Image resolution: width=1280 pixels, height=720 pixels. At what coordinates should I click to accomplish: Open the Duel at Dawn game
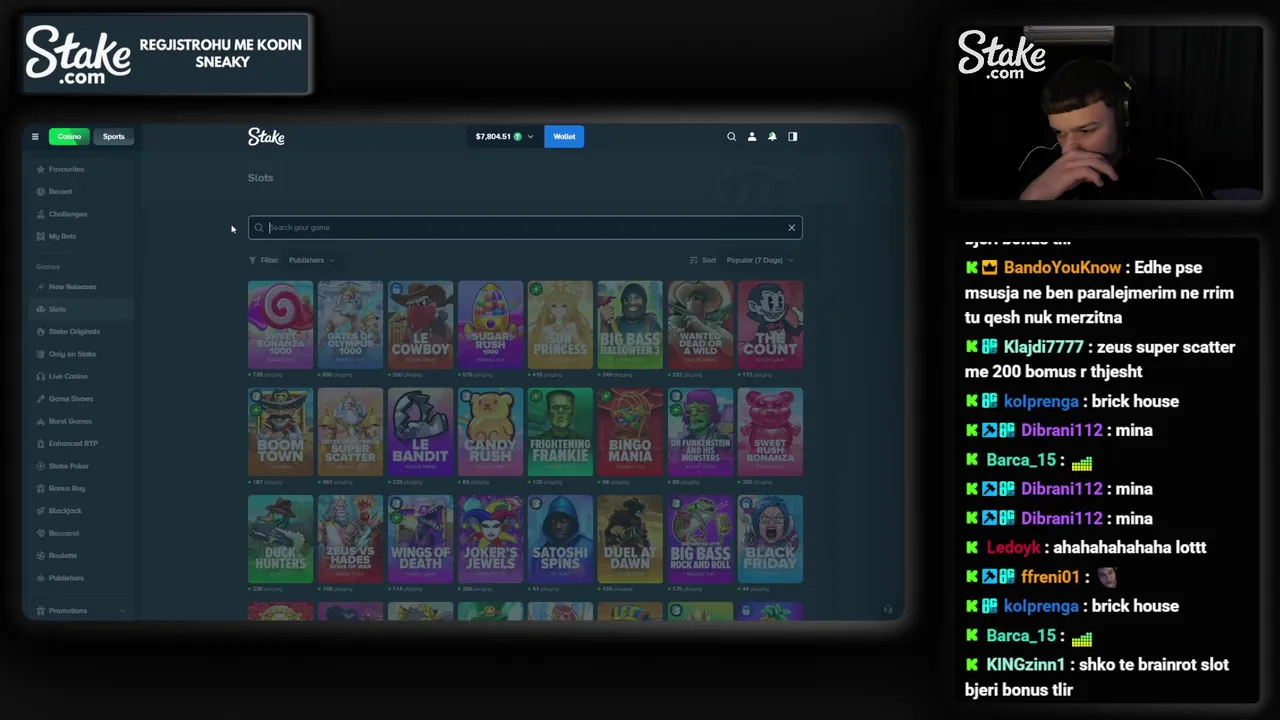point(630,539)
